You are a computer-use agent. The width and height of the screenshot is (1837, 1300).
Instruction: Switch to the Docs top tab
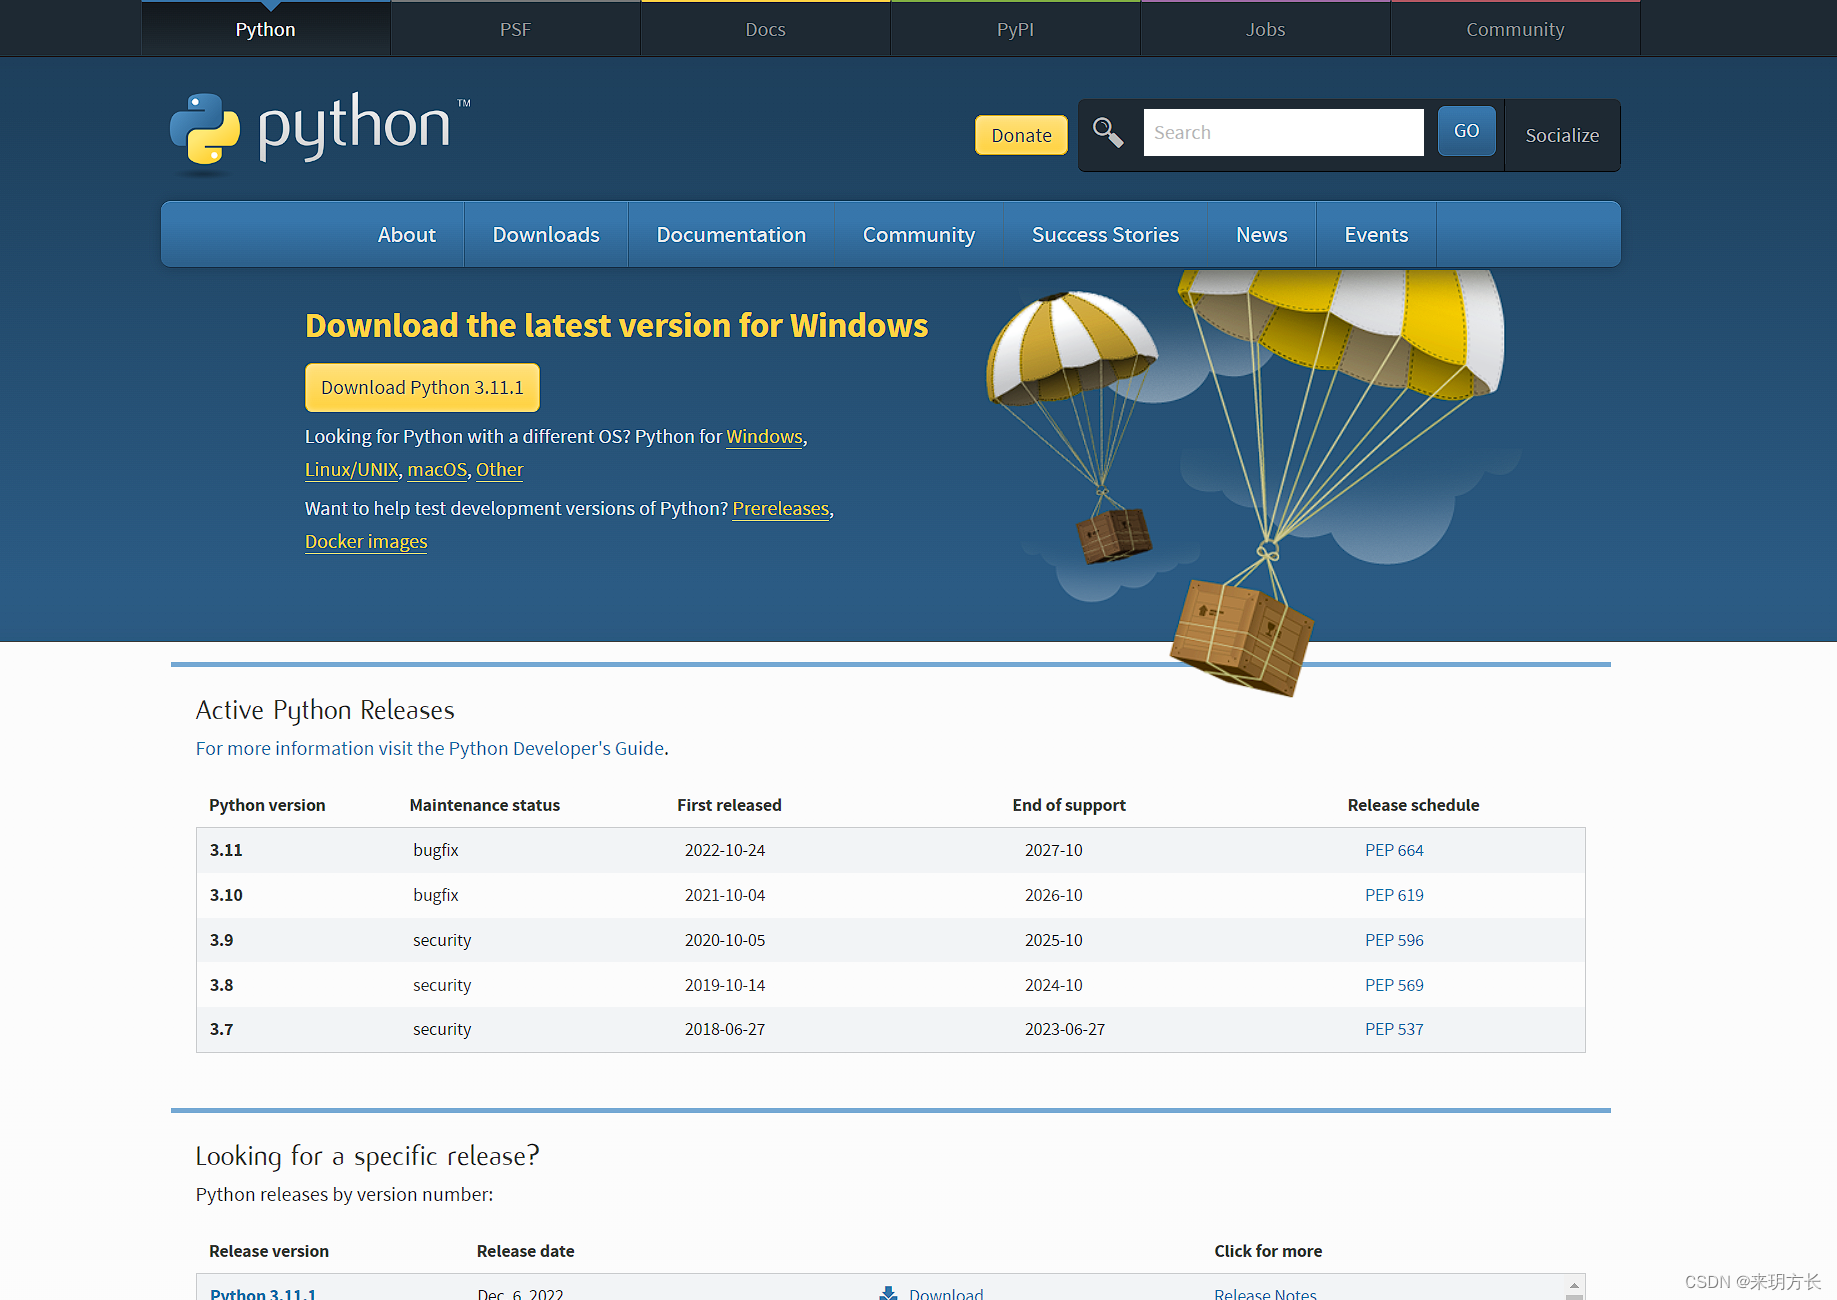(765, 29)
